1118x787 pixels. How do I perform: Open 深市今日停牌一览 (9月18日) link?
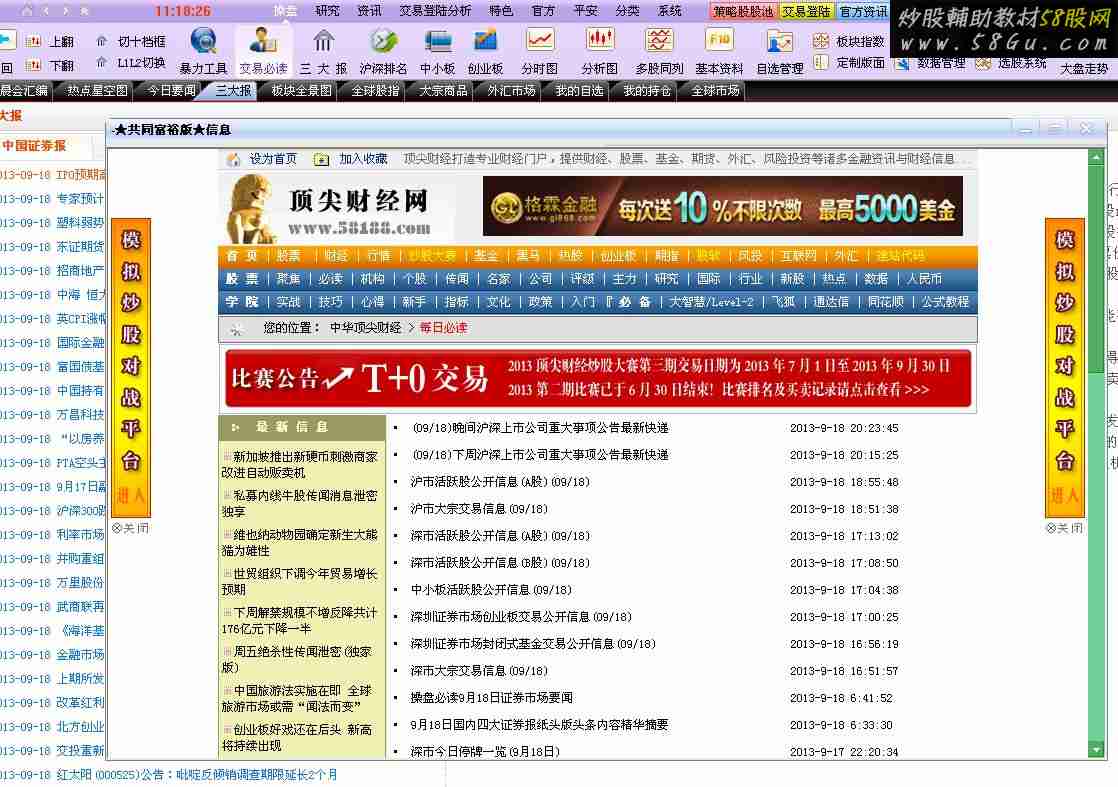485,751
